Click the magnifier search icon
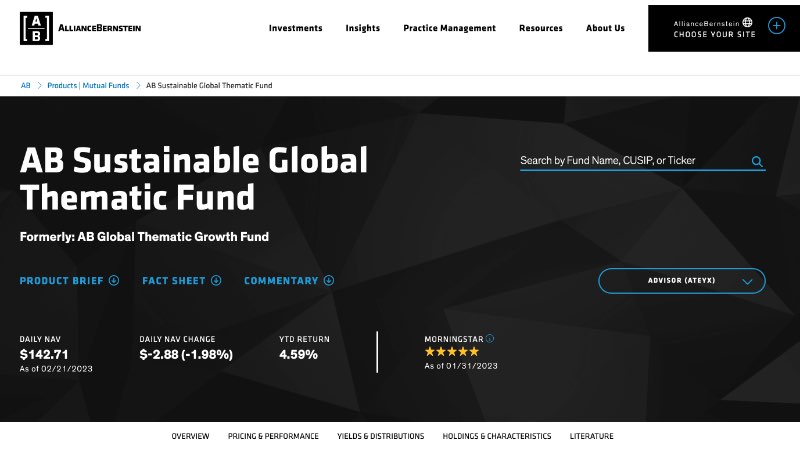800x451 pixels. click(x=757, y=161)
